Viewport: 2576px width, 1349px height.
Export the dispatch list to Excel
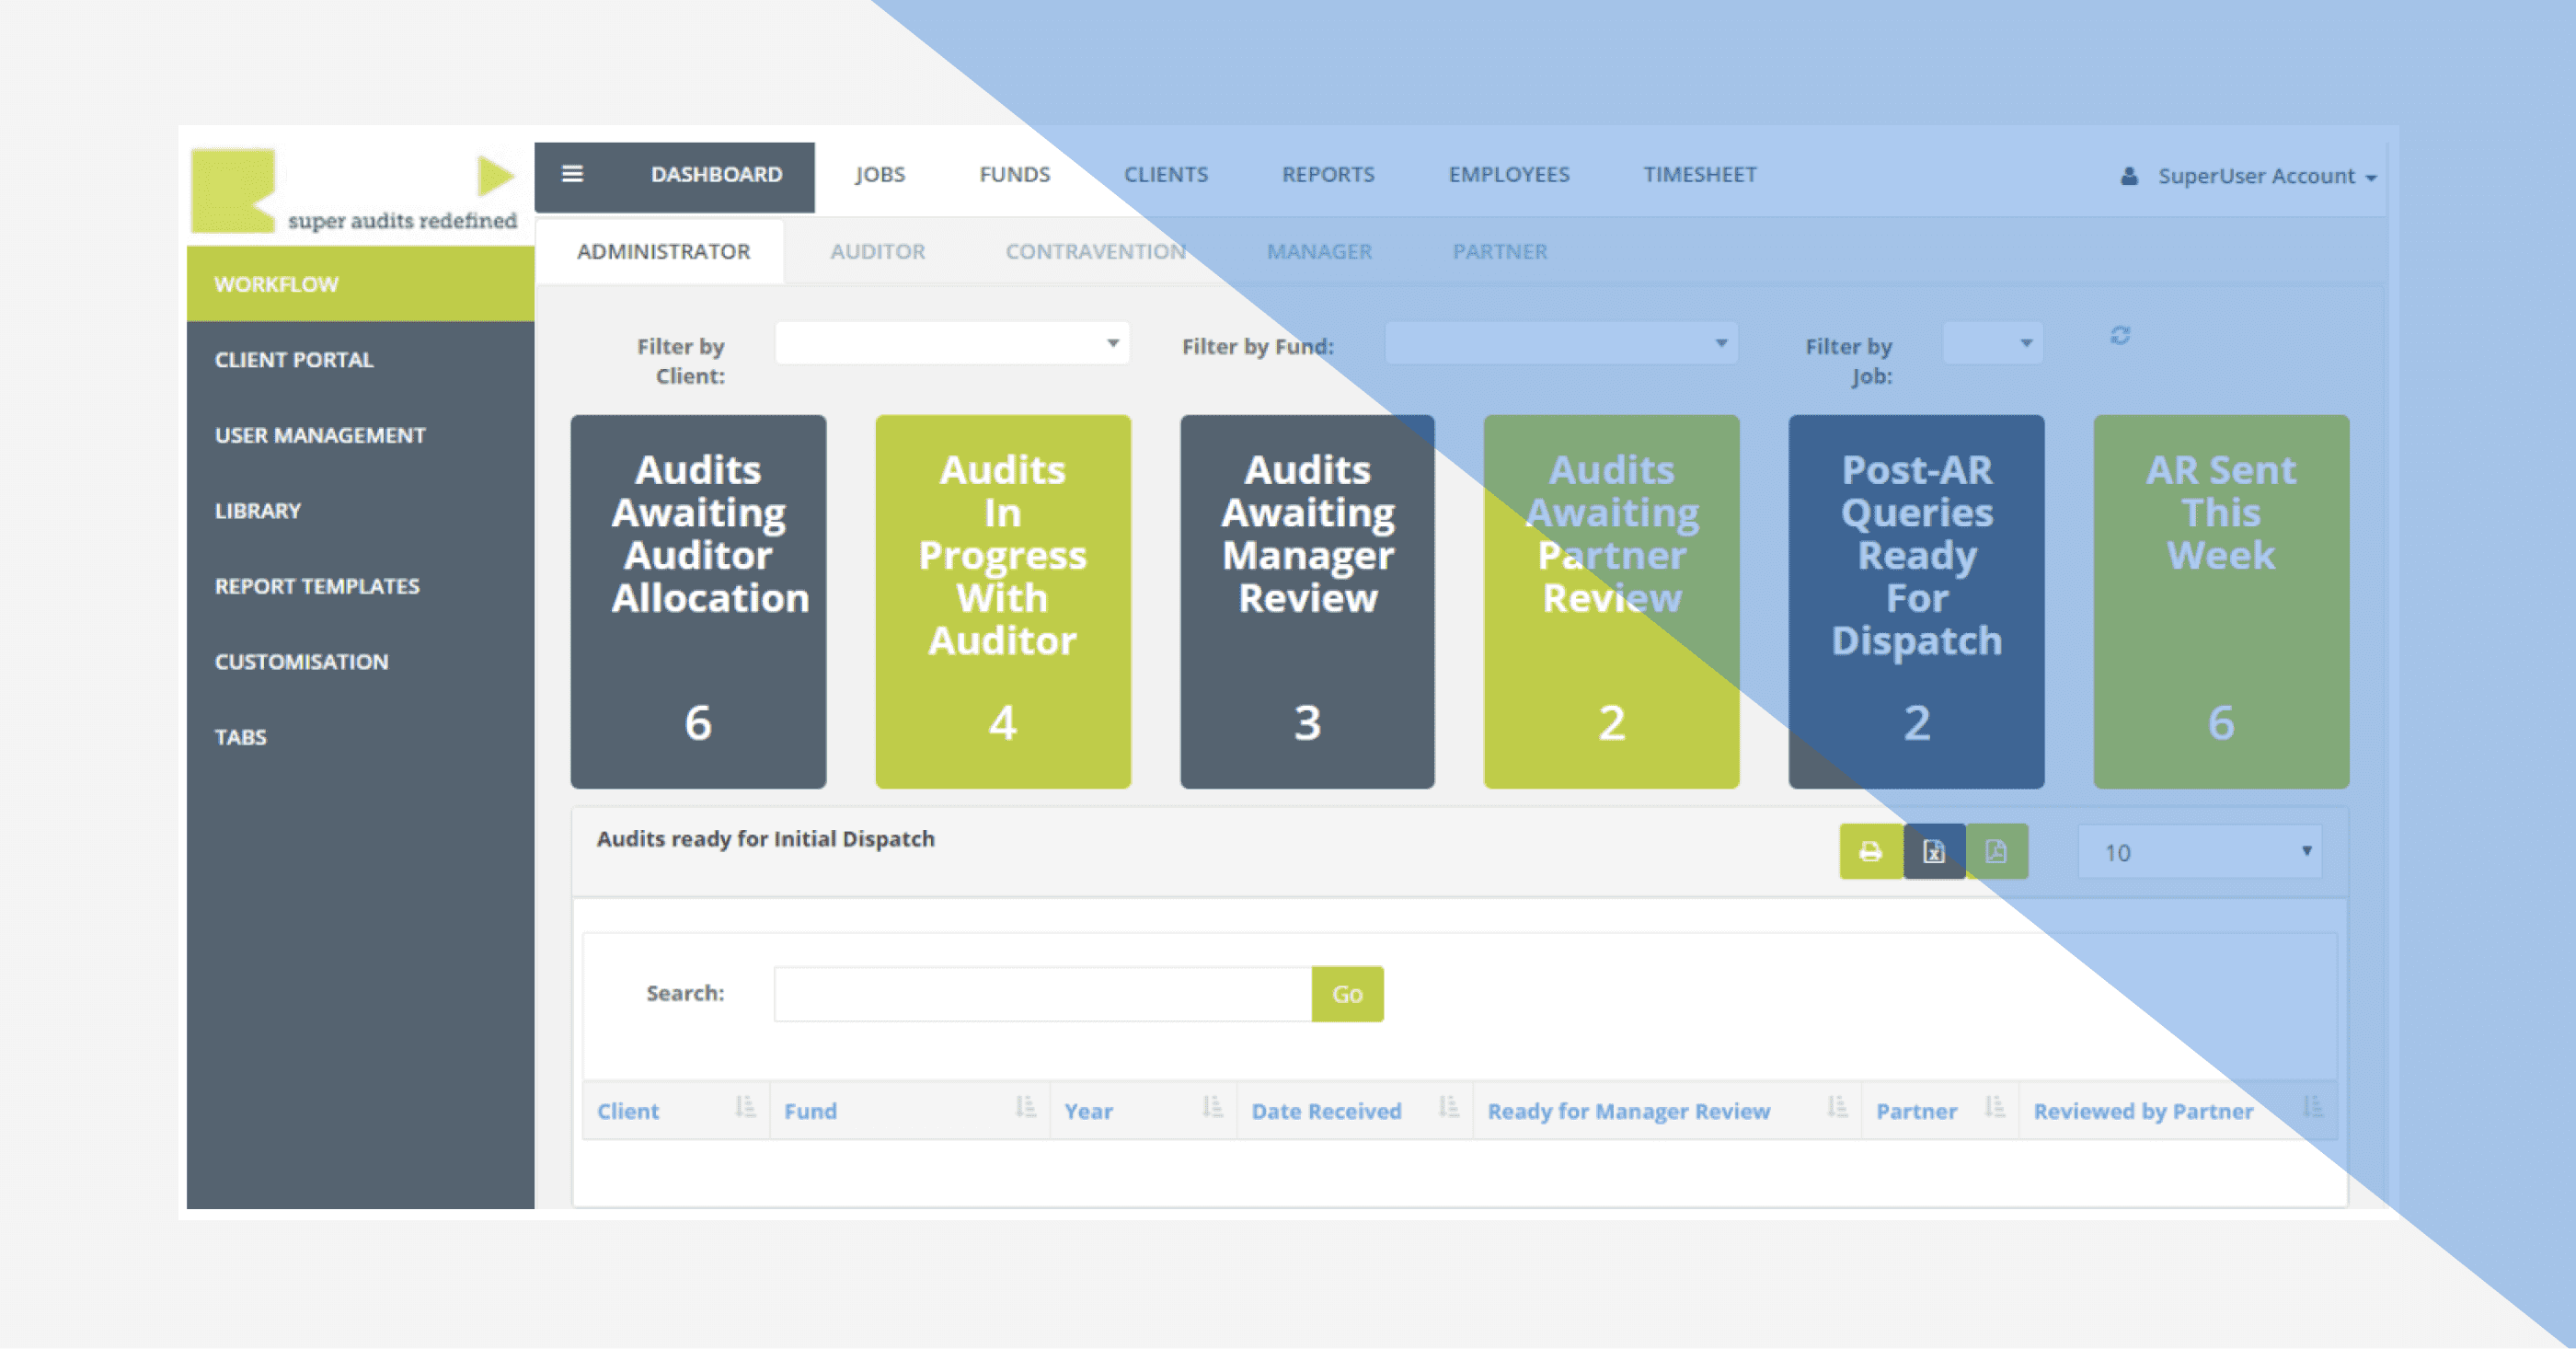[x=1933, y=851]
